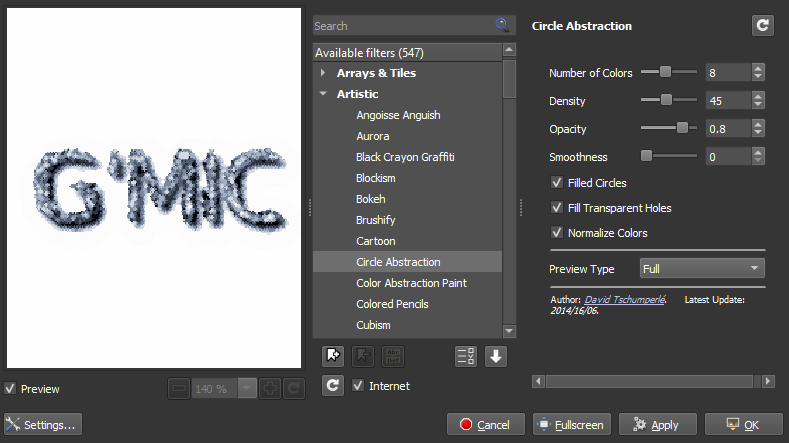789x443 pixels.
Task: Click the rename fave icon
Action: (393, 356)
